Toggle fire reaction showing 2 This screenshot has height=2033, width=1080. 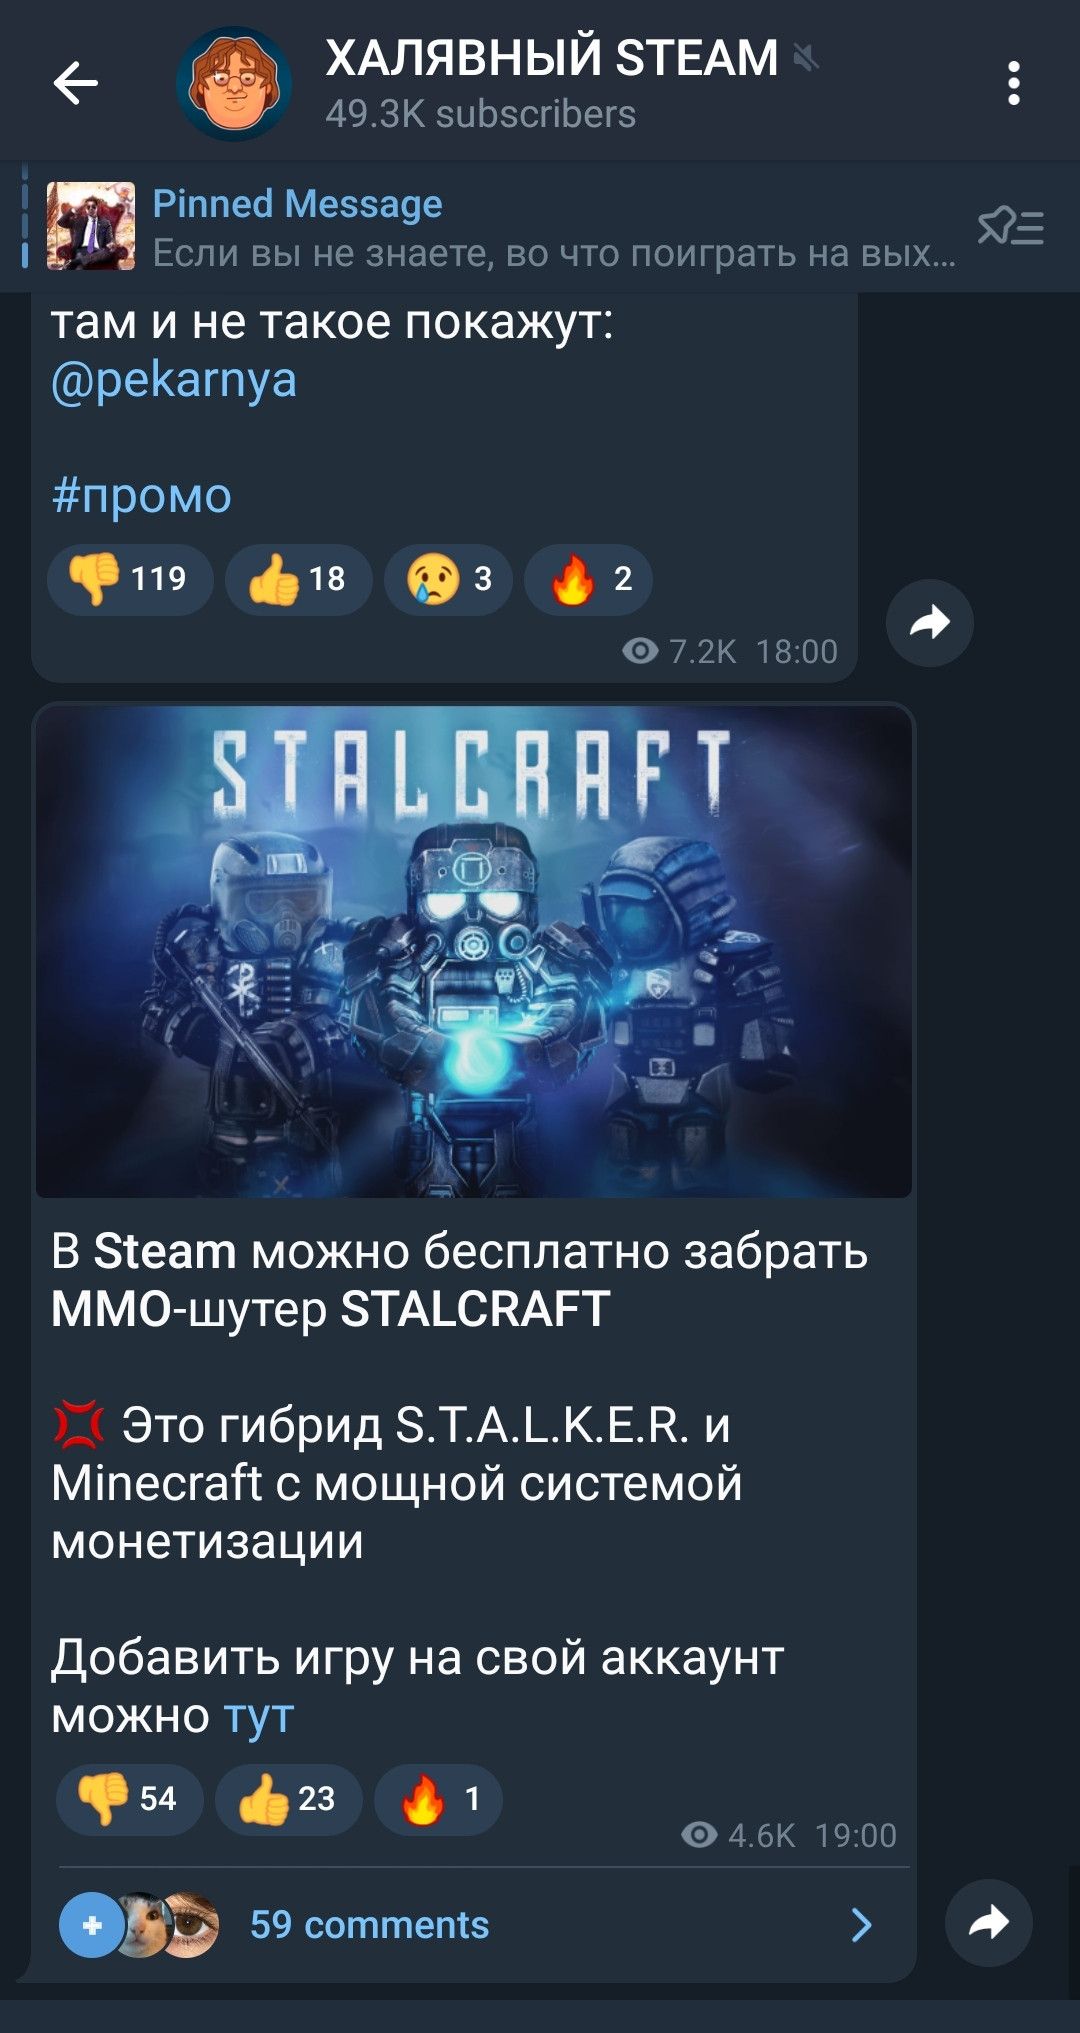(588, 579)
